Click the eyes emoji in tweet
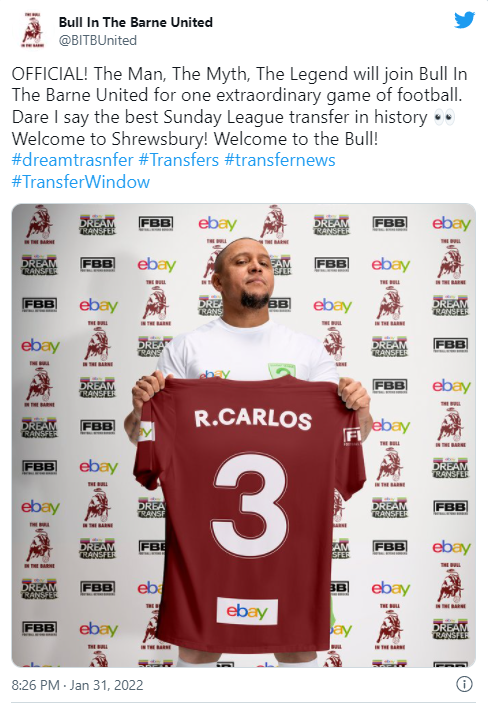This screenshot has width=488, height=707. click(444, 118)
